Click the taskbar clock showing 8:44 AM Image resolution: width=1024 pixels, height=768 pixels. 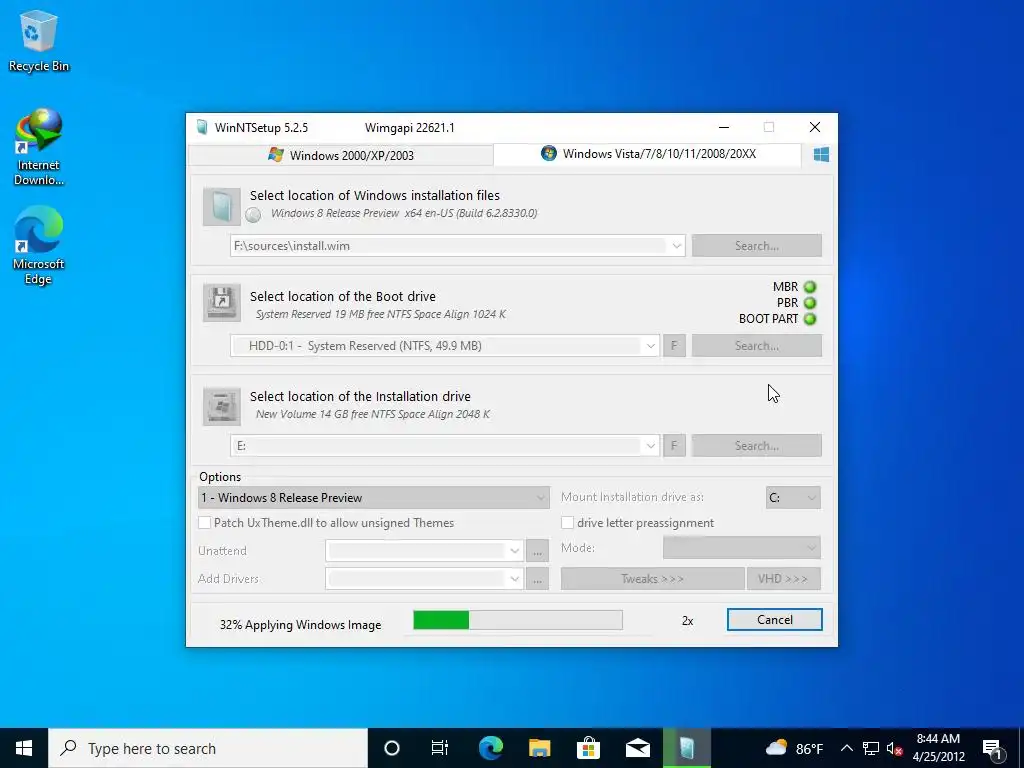click(938, 748)
